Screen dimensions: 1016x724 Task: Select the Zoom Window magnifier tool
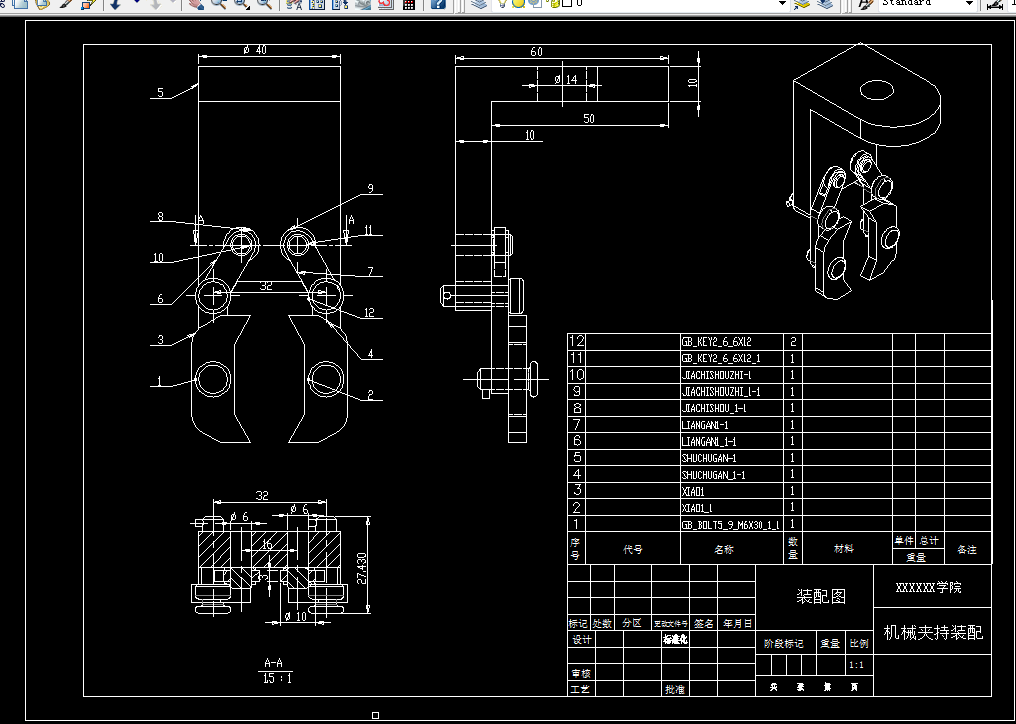(240, 4)
